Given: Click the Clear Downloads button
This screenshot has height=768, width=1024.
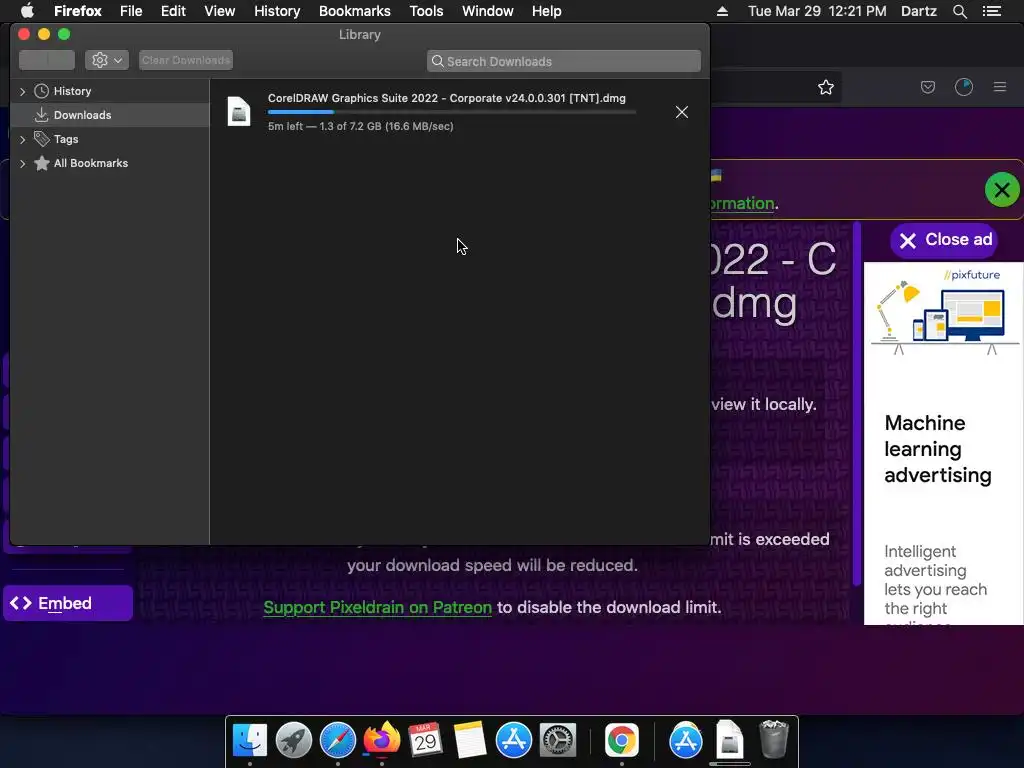Looking at the screenshot, I should 186,60.
